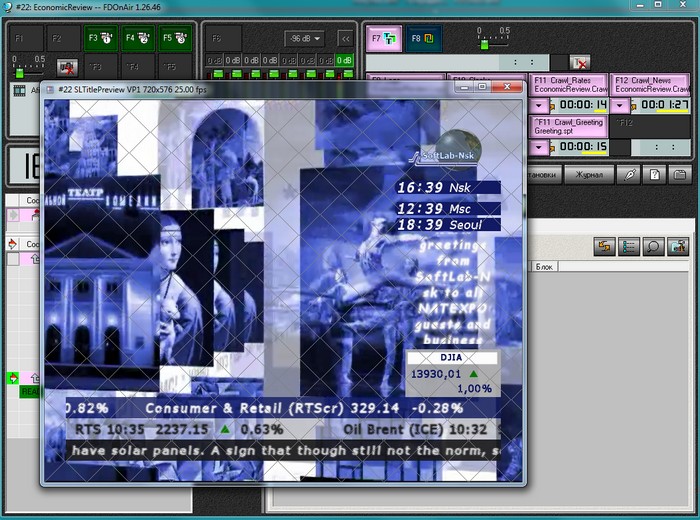Toggle the fourth 0 dB audio channel
The width and height of the screenshot is (700, 520).
[x=270, y=60]
